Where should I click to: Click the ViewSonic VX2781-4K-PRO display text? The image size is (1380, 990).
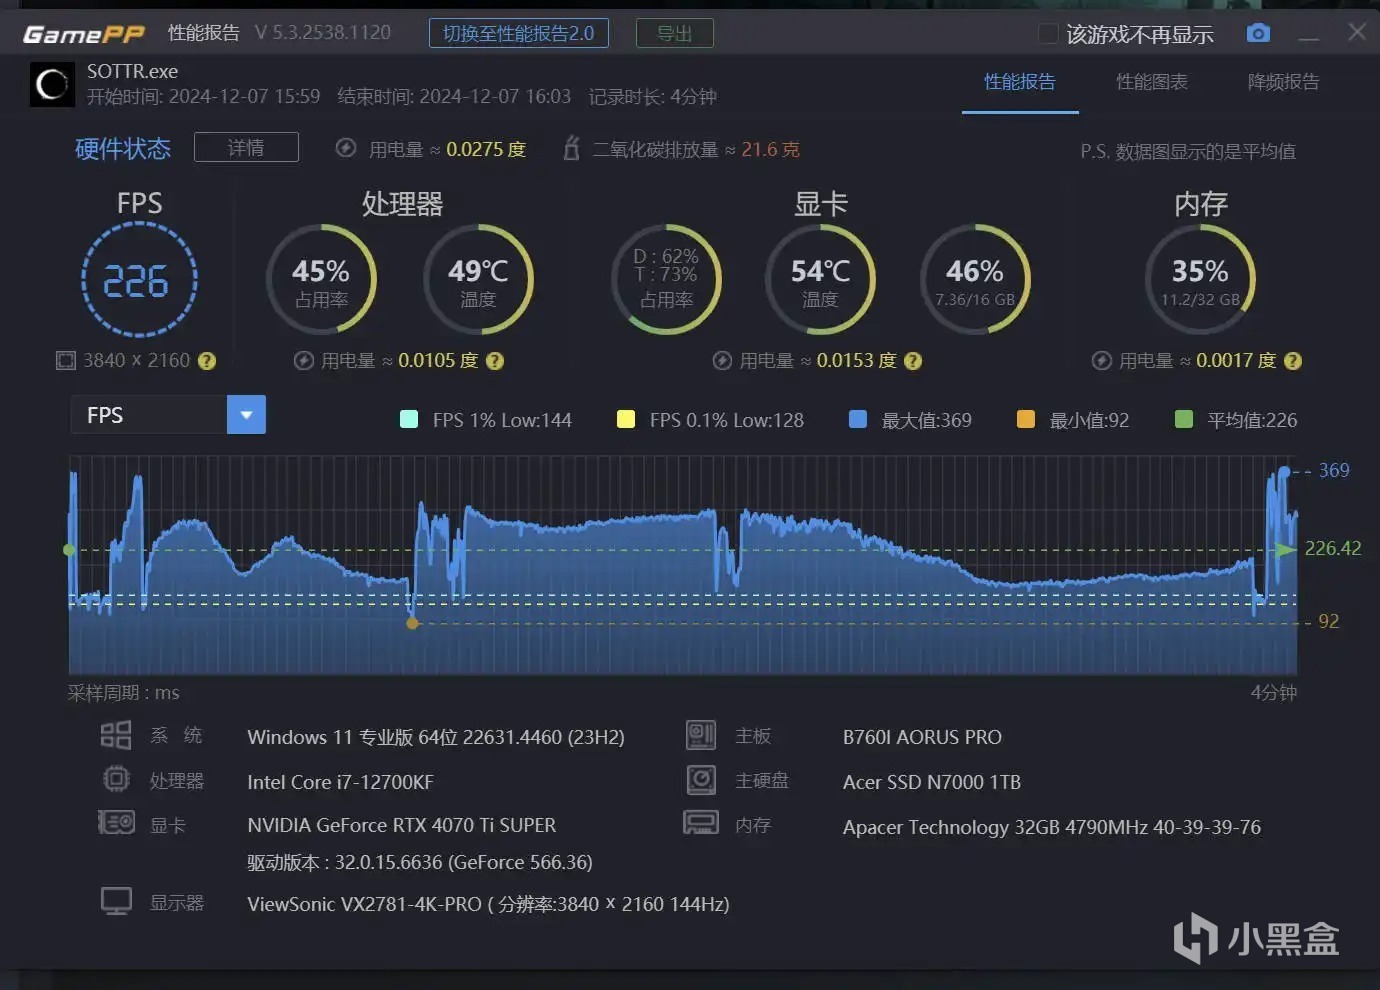488,904
